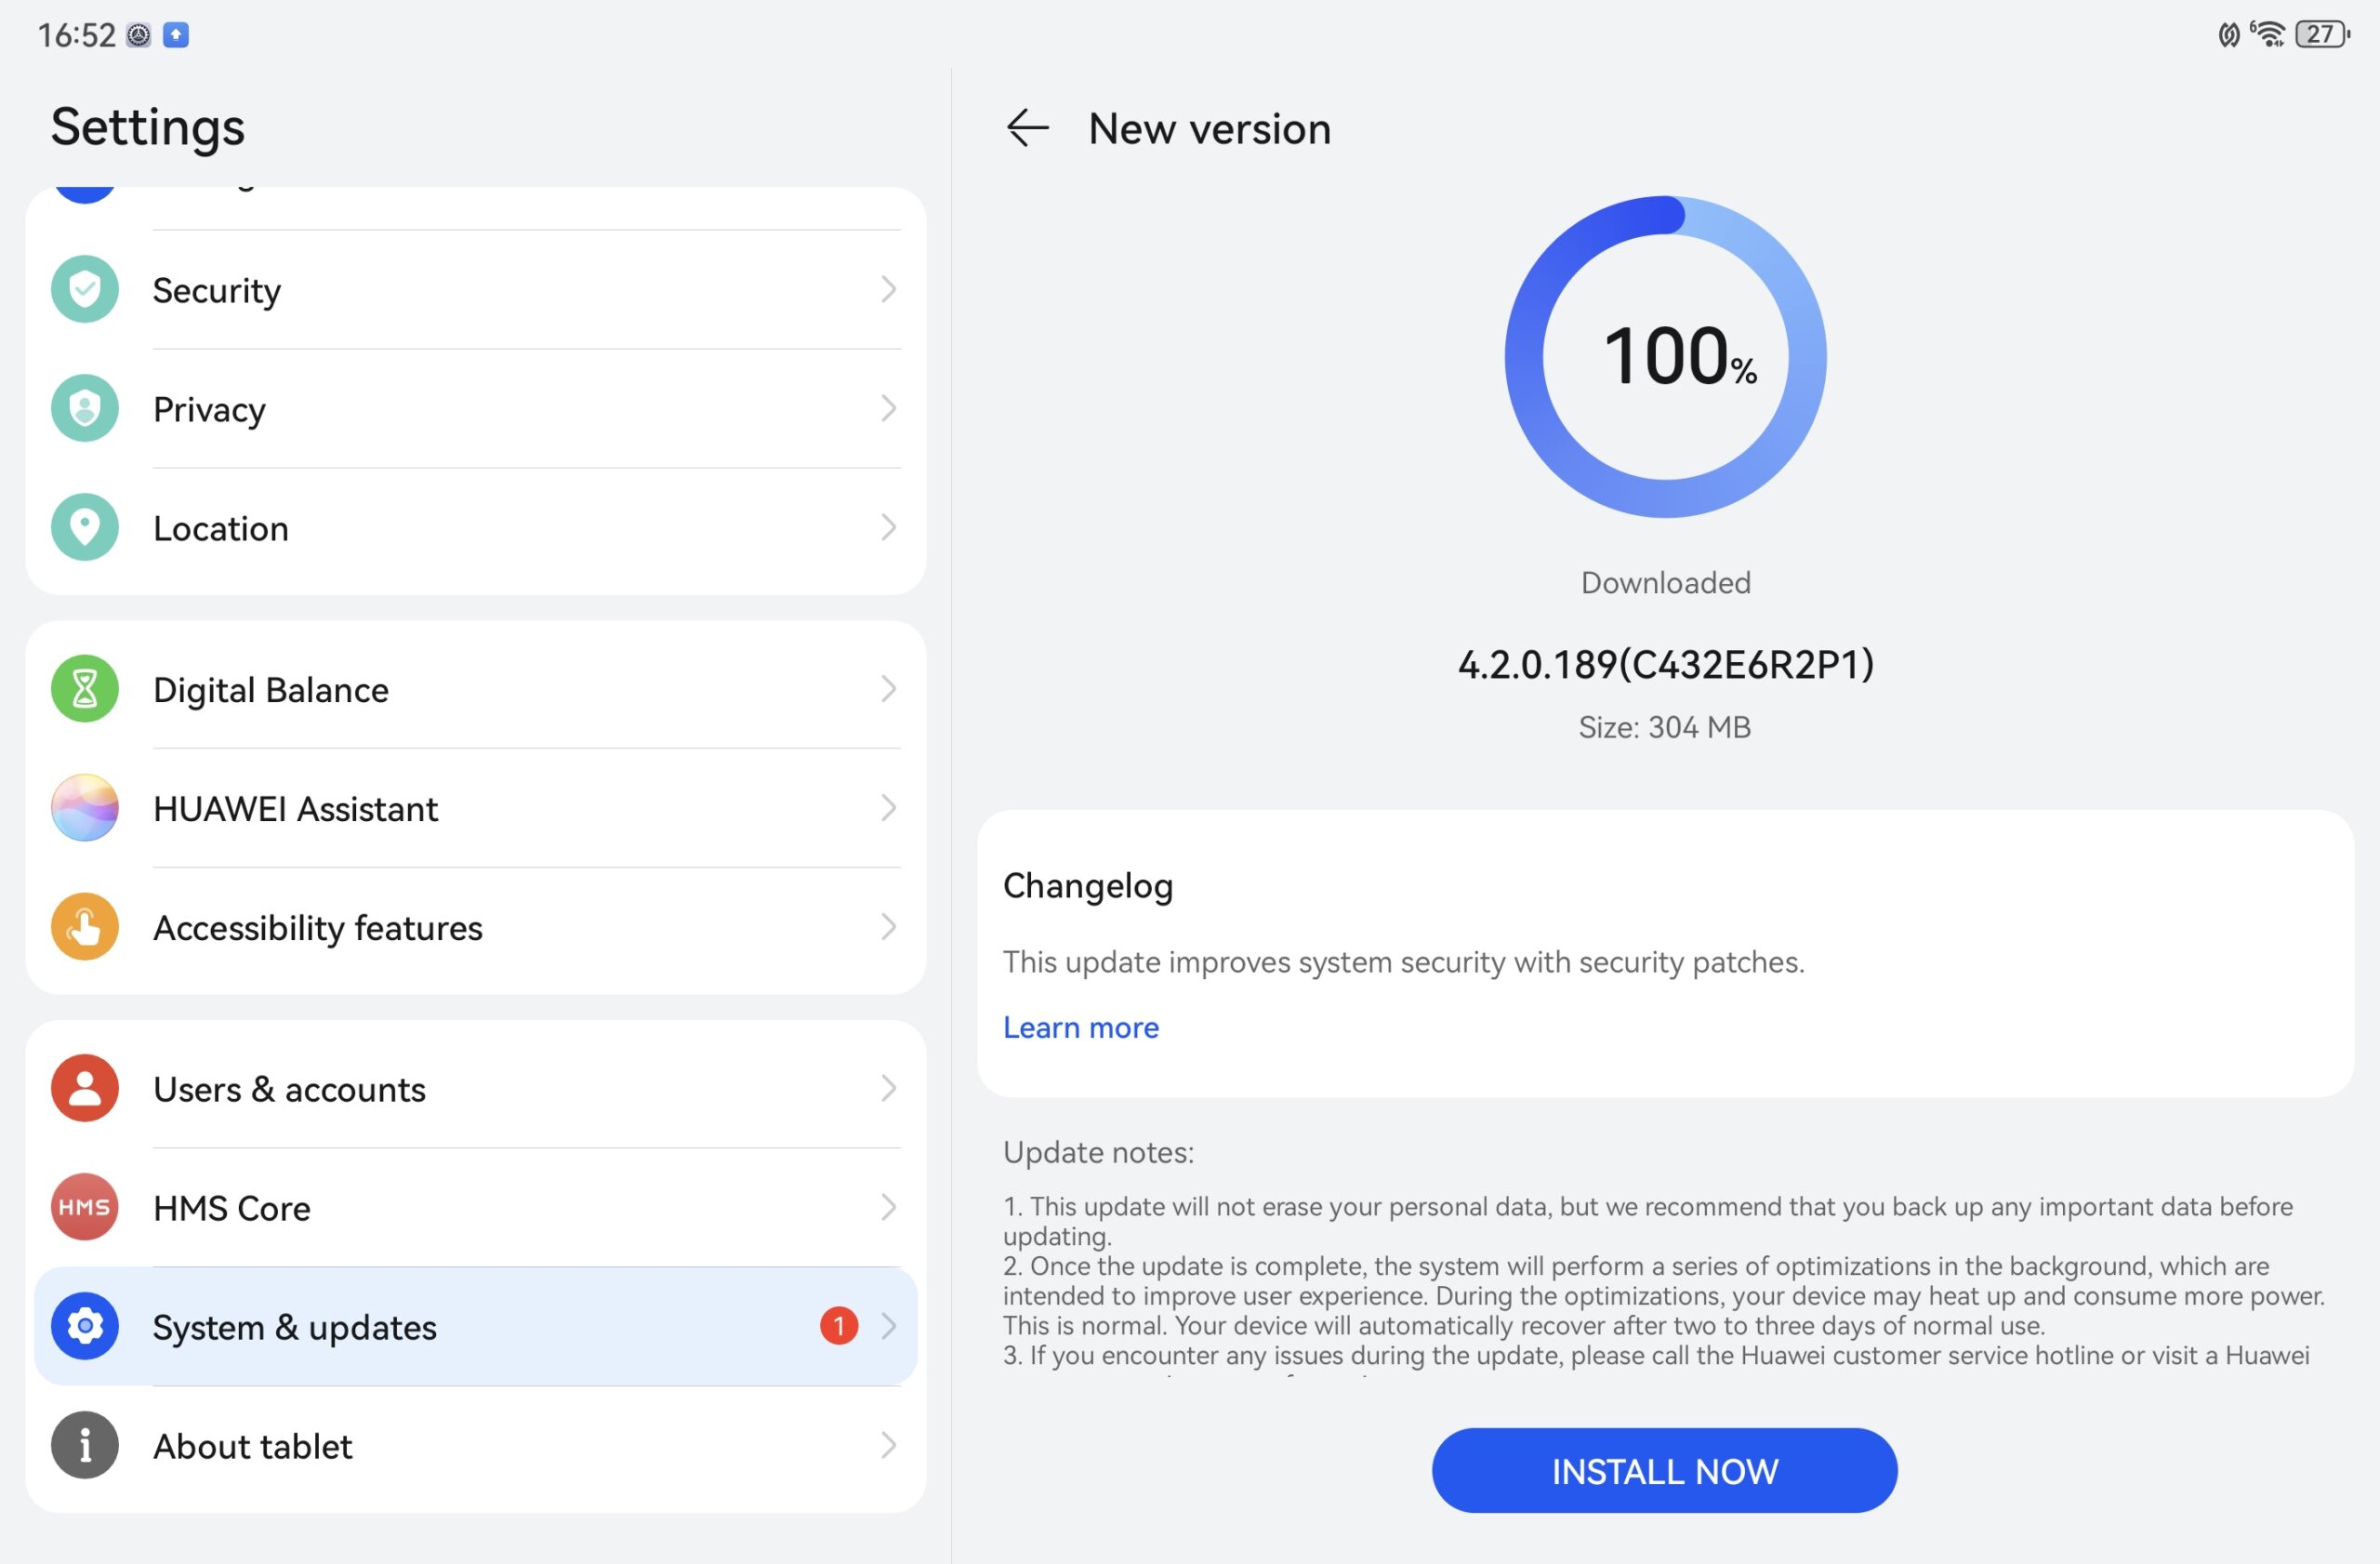Tap the System & updates gear icon

point(85,1326)
